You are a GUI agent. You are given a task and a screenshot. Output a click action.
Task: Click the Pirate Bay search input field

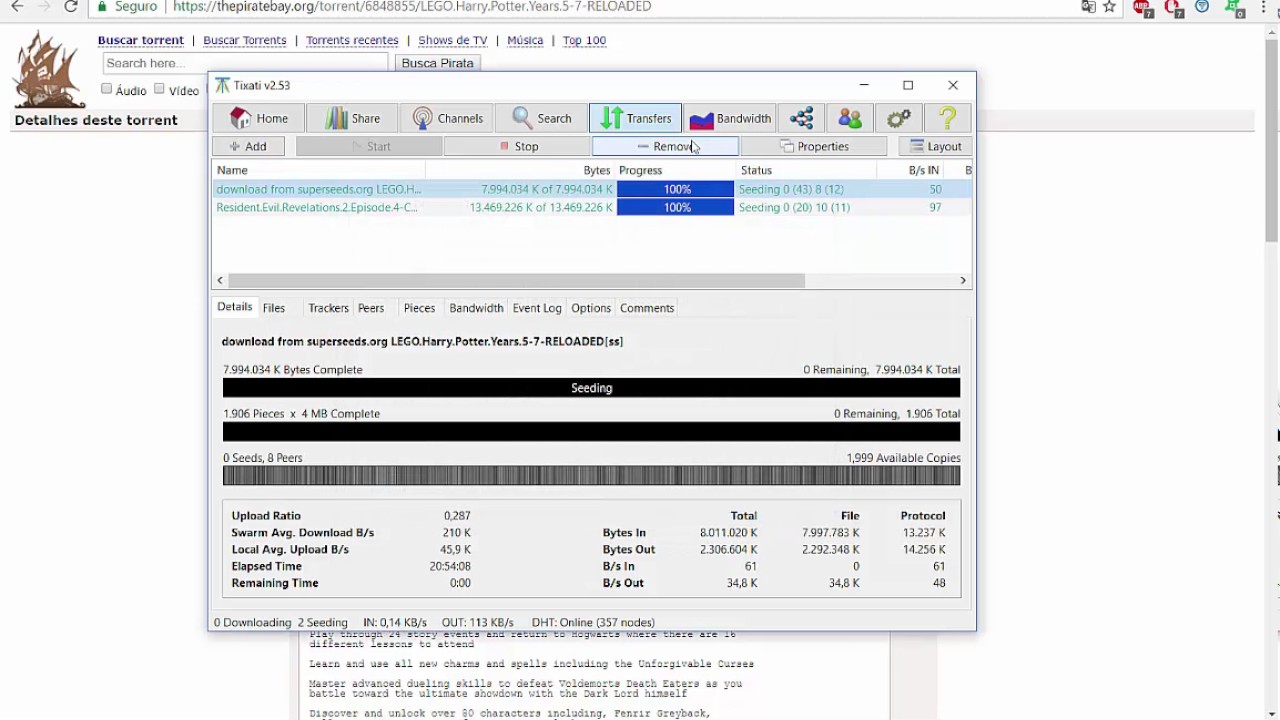pos(245,63)
